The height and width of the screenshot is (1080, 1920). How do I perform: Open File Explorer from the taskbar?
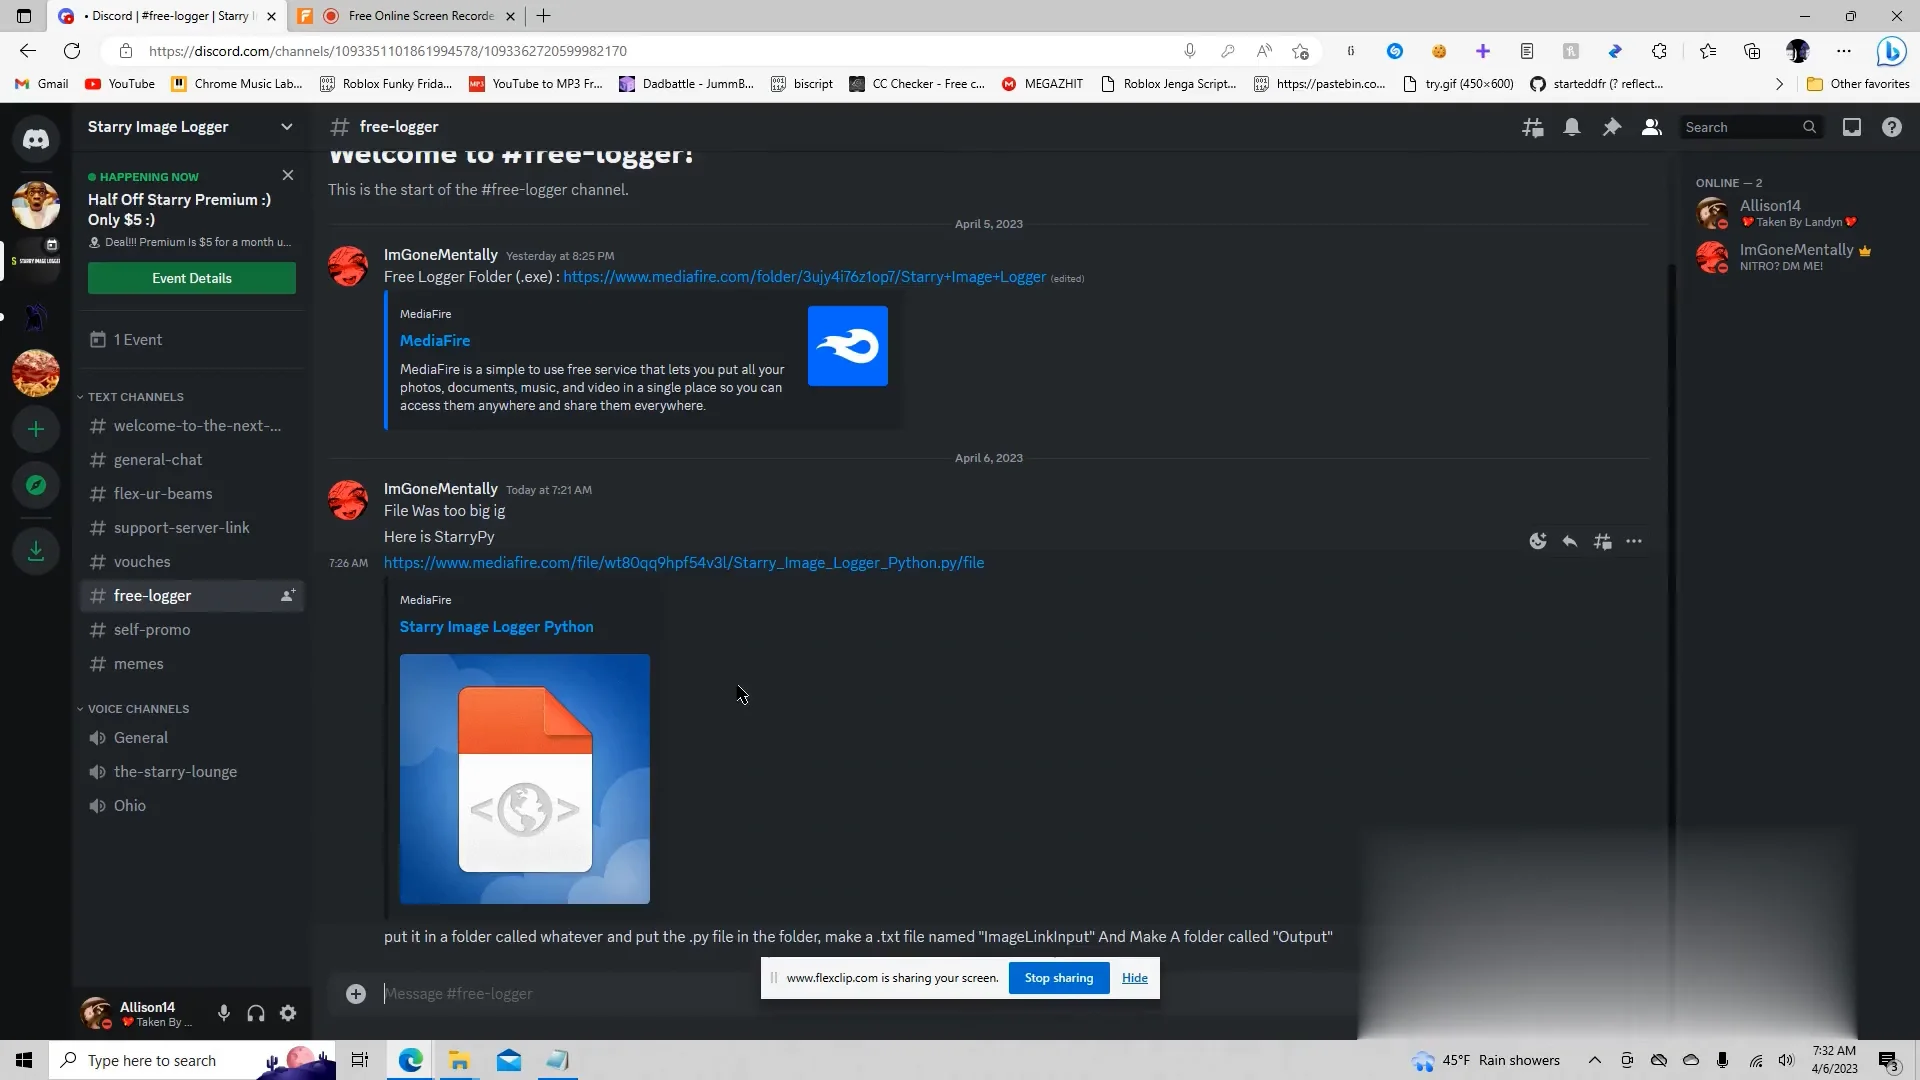(459, 1060)
